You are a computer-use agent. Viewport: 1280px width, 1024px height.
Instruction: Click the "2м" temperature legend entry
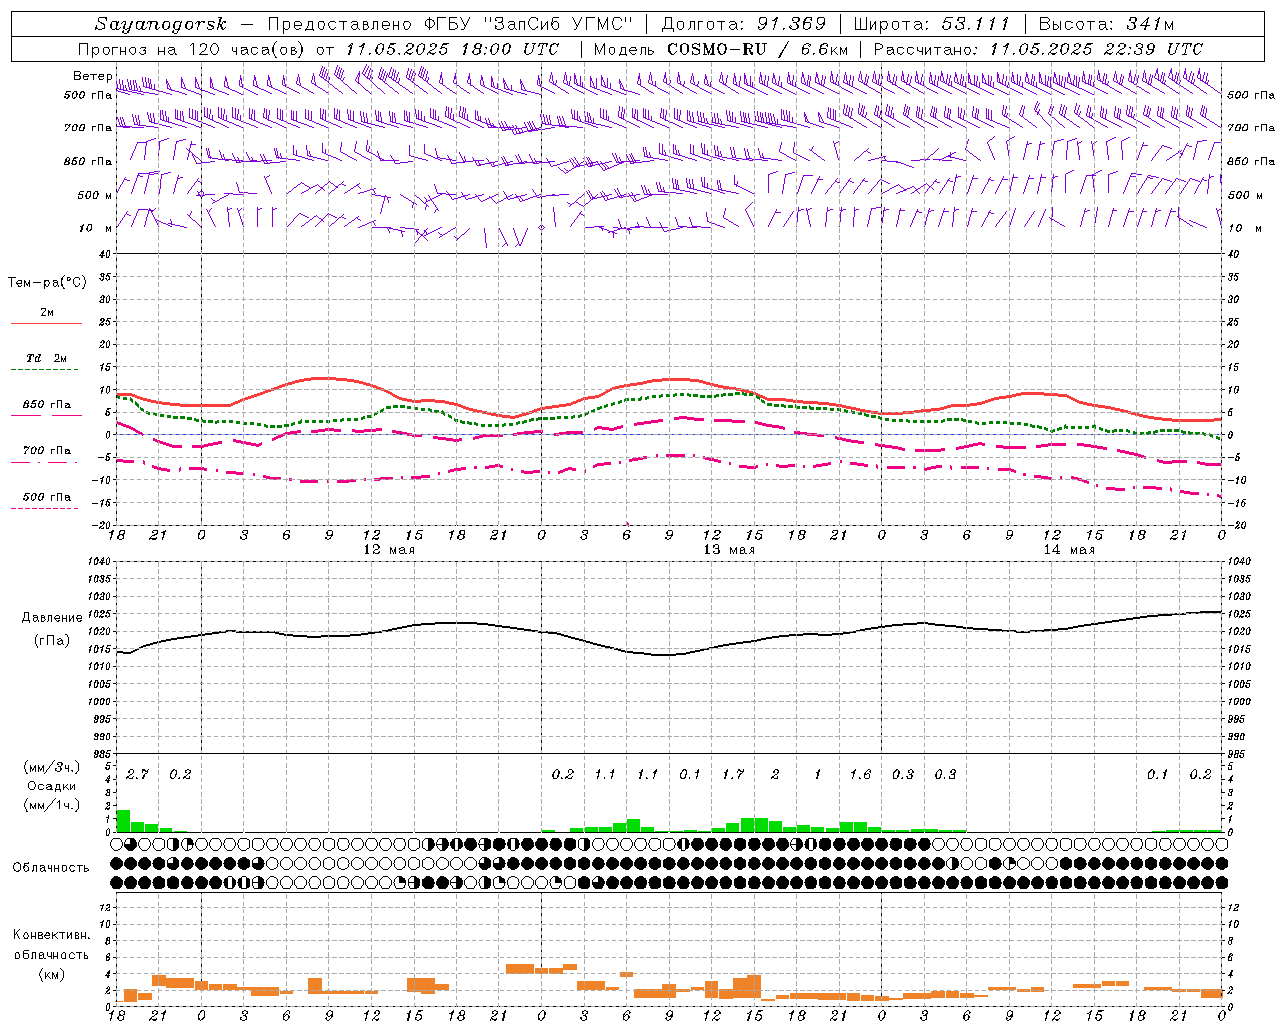coord(47,313)
